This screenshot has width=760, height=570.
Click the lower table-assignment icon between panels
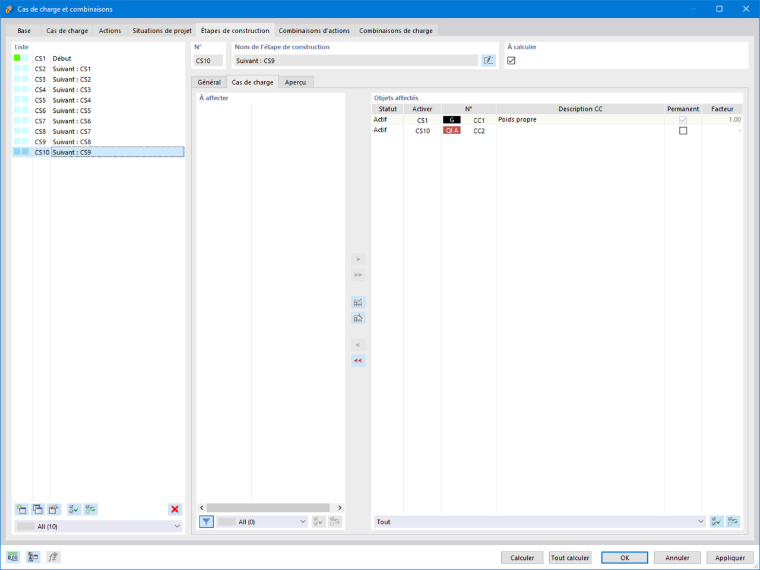(358, 318)
